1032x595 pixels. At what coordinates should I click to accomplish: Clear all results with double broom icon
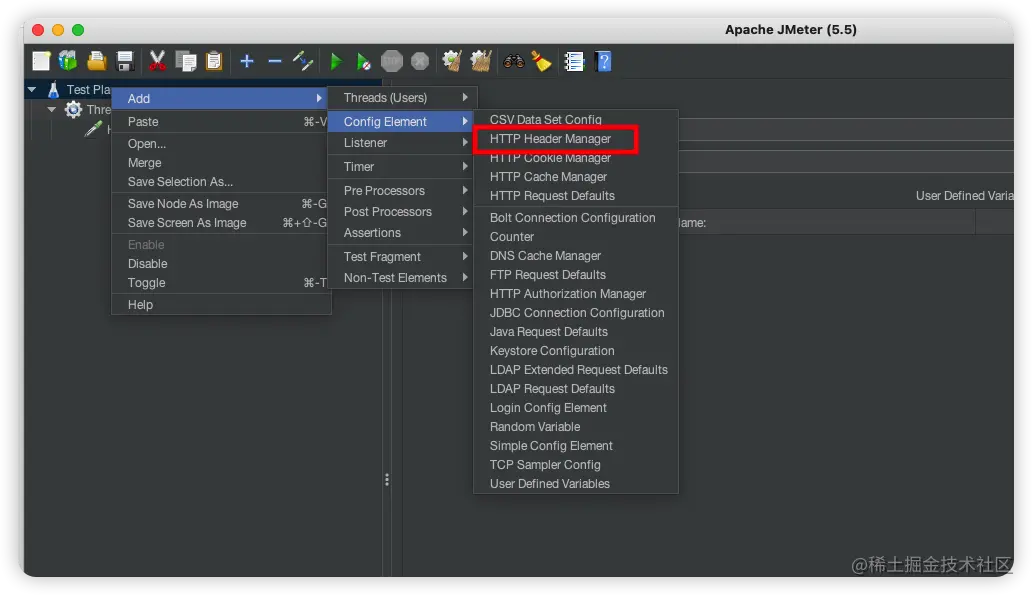[480, 61]
